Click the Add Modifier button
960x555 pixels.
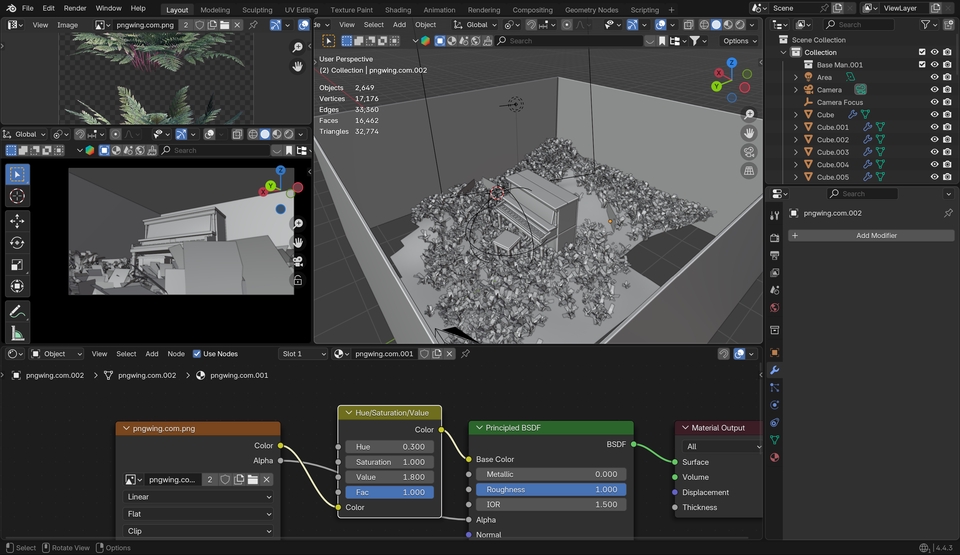[871, 236]
